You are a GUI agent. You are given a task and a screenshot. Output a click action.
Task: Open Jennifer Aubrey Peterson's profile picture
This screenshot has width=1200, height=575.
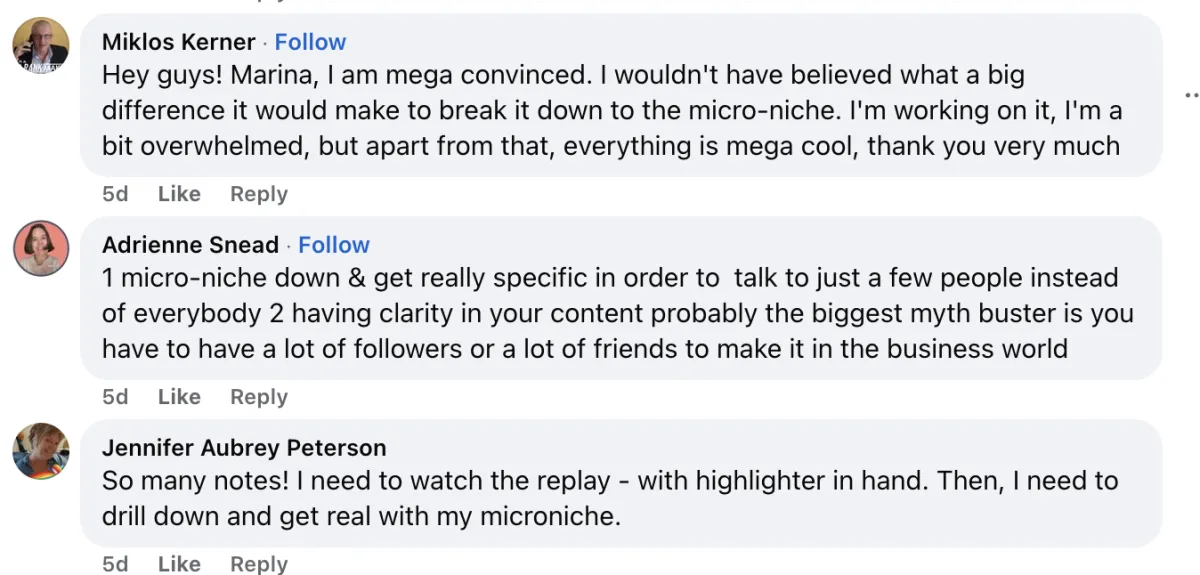click(x=41, y=450)
